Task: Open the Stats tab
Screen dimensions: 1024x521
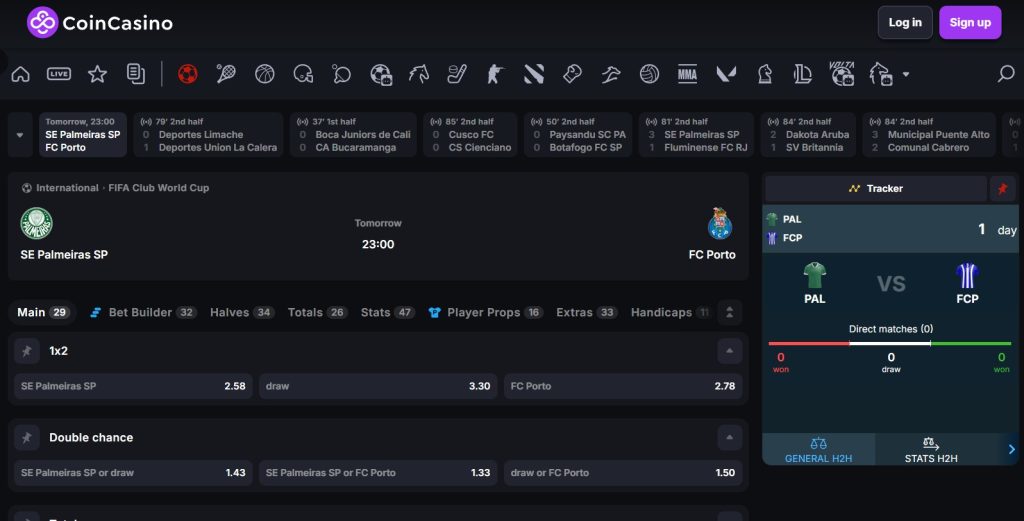Action: click(x=388, y=313)
